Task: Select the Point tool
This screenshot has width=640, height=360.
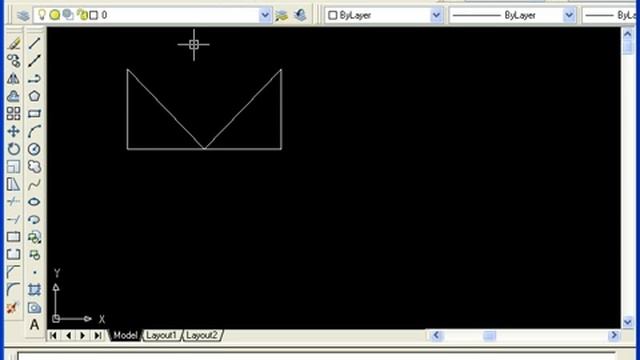Action: 34,272
